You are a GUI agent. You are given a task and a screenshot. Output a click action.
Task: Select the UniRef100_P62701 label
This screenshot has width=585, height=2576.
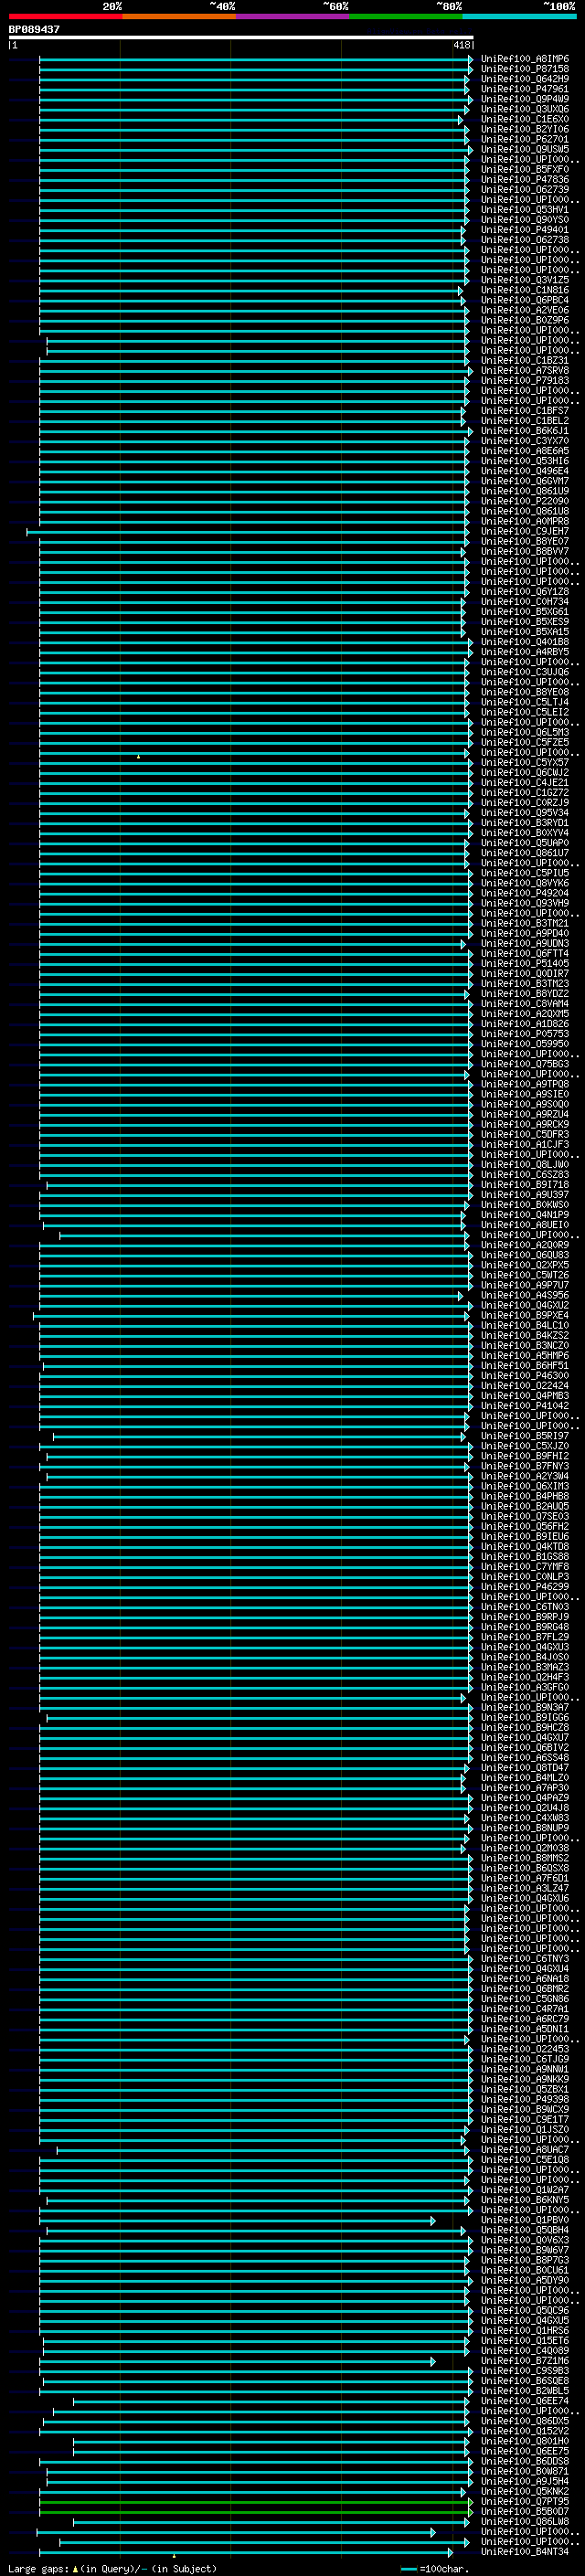point(525,139)
